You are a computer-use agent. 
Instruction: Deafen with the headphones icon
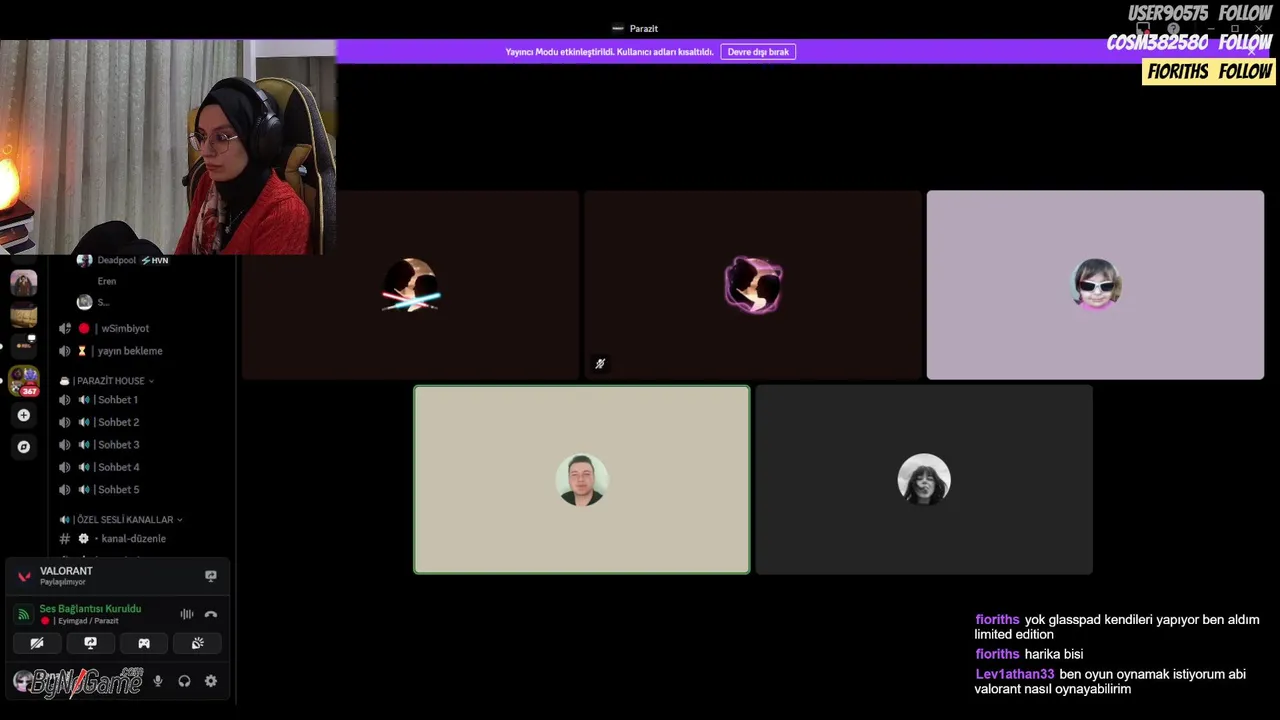[184, 681]
